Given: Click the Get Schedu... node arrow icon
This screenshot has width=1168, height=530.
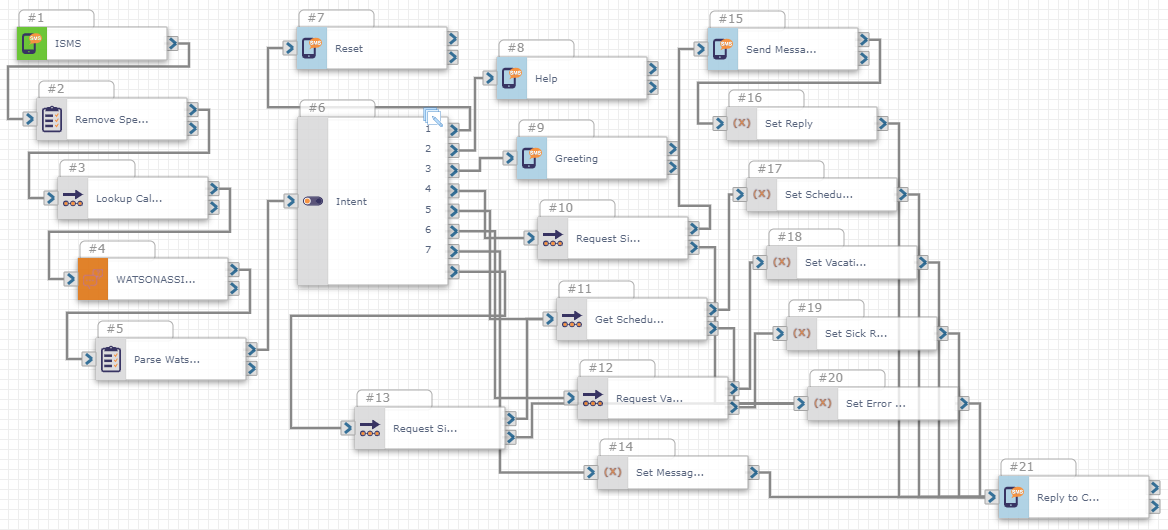Looking at the screenshot, I should point(572,319).
